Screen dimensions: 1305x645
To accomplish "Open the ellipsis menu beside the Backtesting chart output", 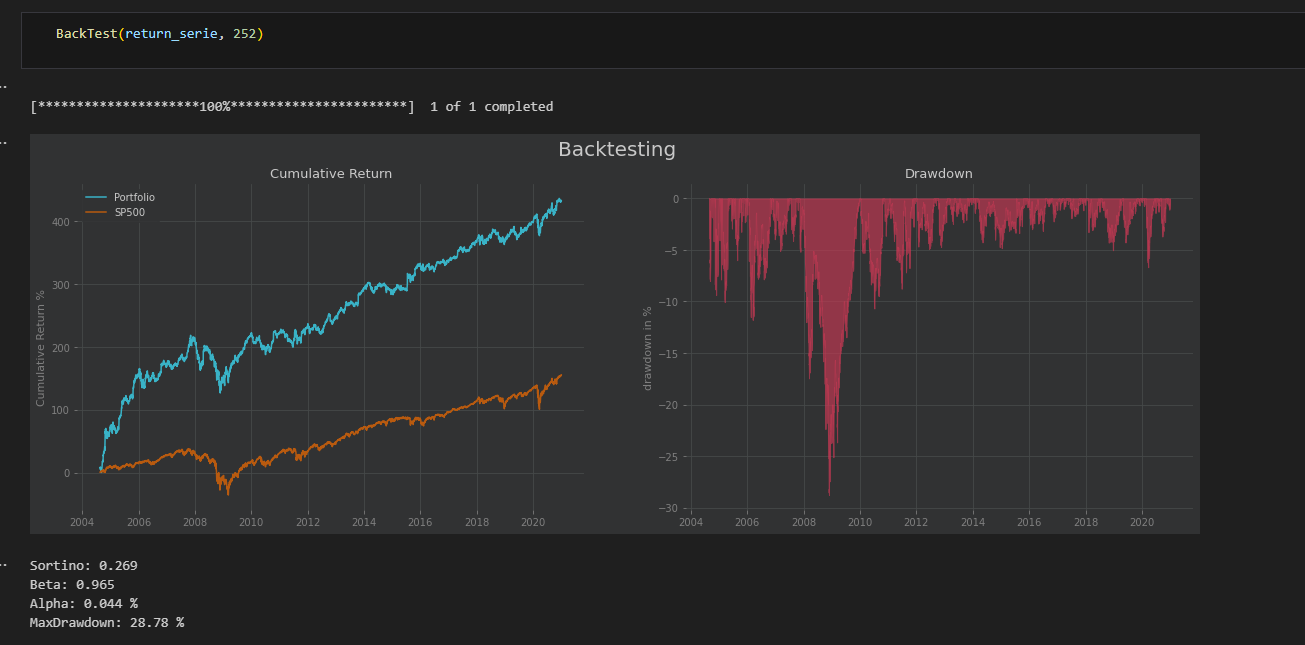I will [3, 143].
